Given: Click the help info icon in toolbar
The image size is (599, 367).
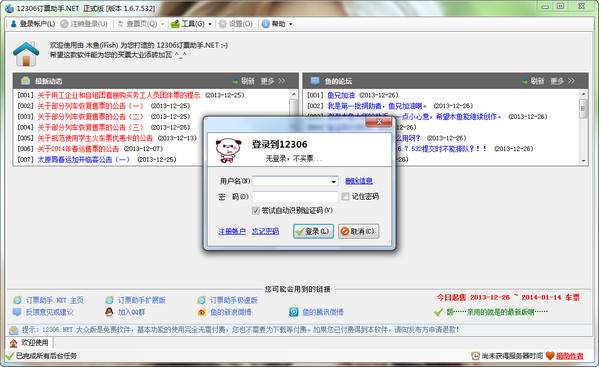Looking at the screenshot, I should coord(266,24).
